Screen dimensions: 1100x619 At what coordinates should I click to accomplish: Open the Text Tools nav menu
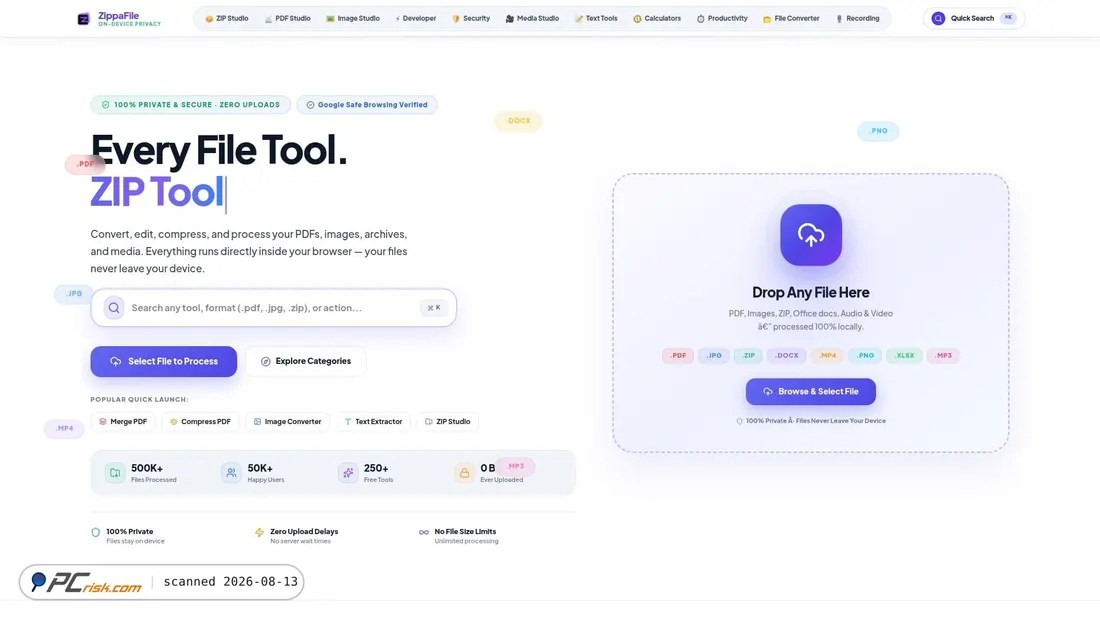[596, 18]
